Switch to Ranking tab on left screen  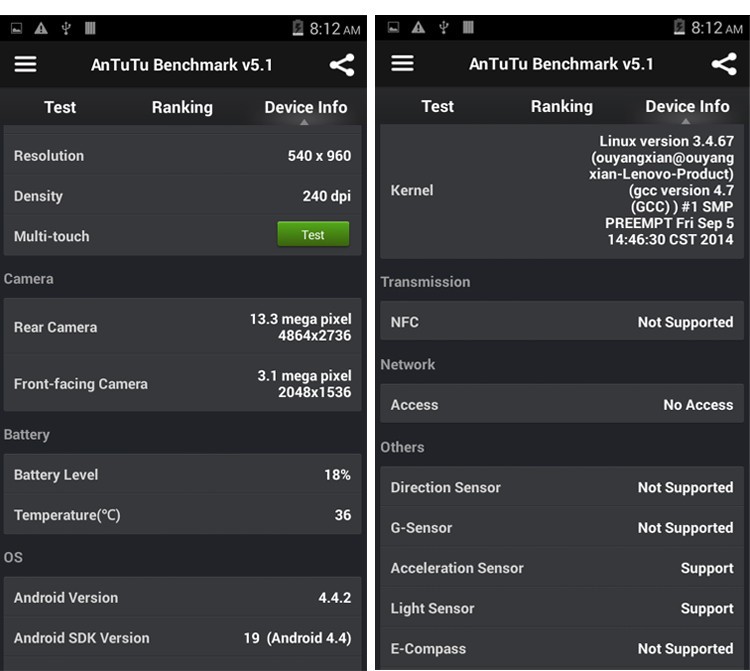pos(182,107)
